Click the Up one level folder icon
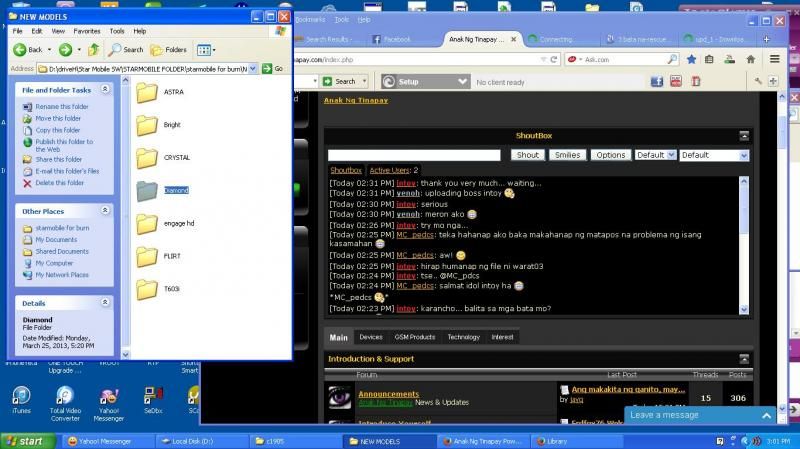Screen dimensions: 800x449 click(x=94, y=49)
